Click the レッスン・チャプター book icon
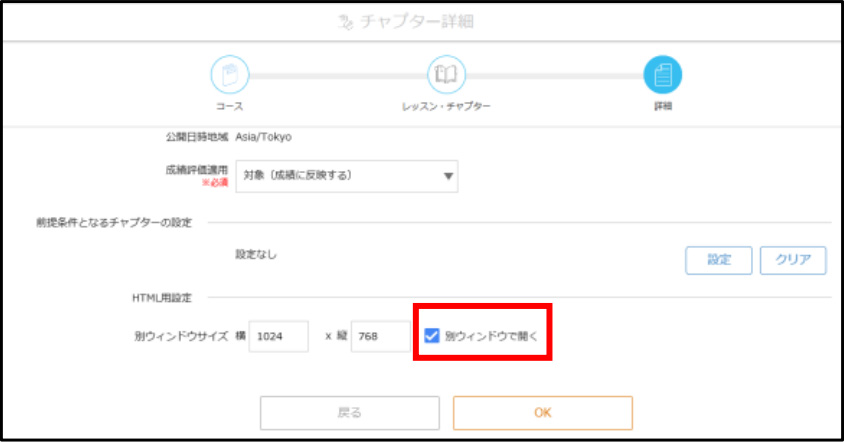Screen dimensions: 844x442 [446, 74]
